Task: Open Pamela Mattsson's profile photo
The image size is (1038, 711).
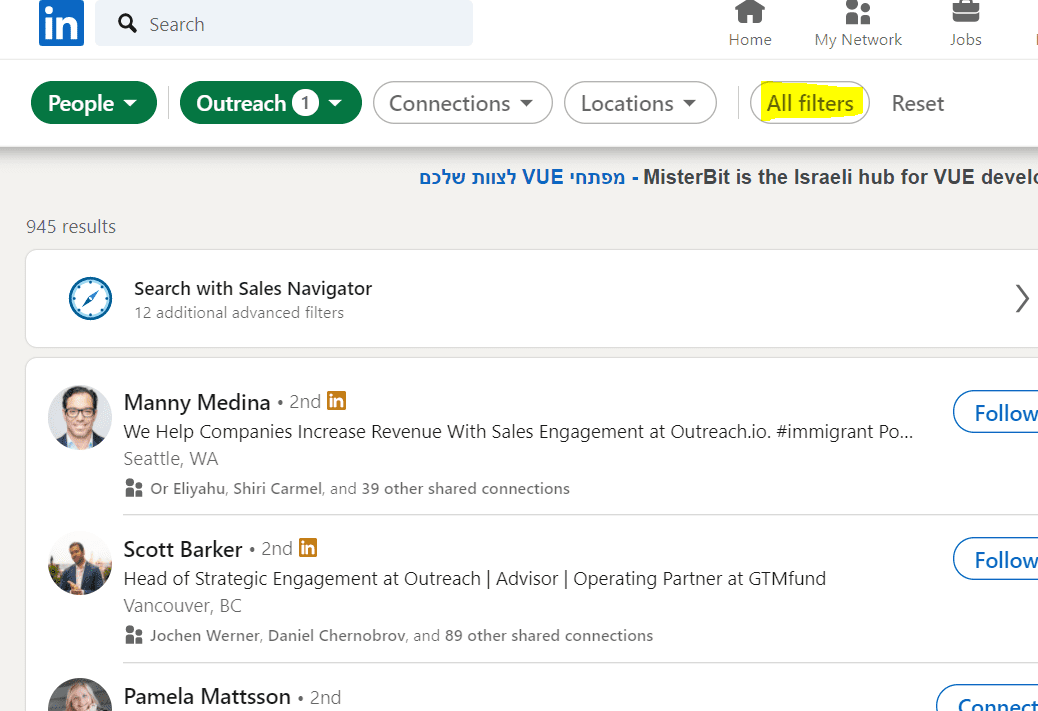Action: pyautogui.click(x=80, y=695)
